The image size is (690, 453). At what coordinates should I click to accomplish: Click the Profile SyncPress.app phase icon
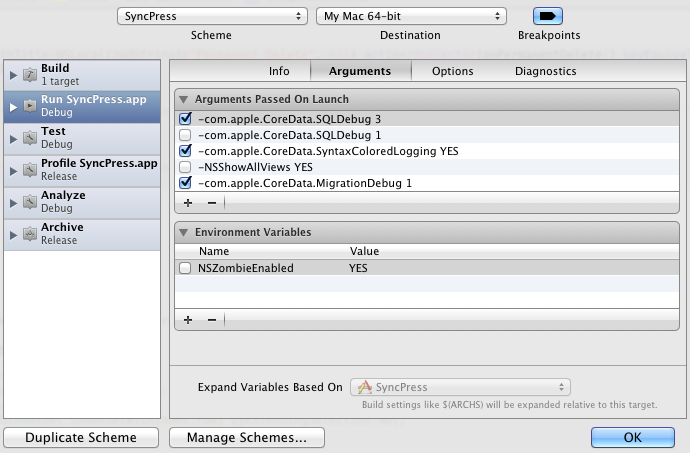pos(29,170)
